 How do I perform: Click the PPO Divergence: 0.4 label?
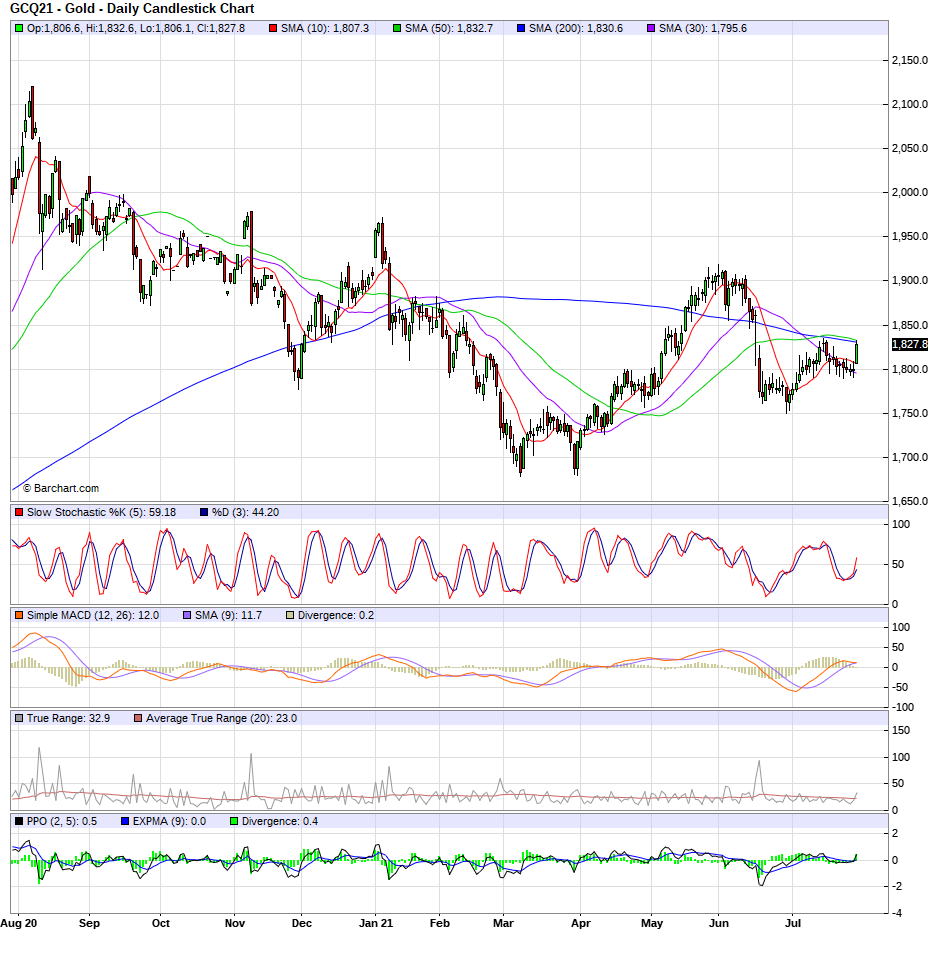click(x=280, y=821)
